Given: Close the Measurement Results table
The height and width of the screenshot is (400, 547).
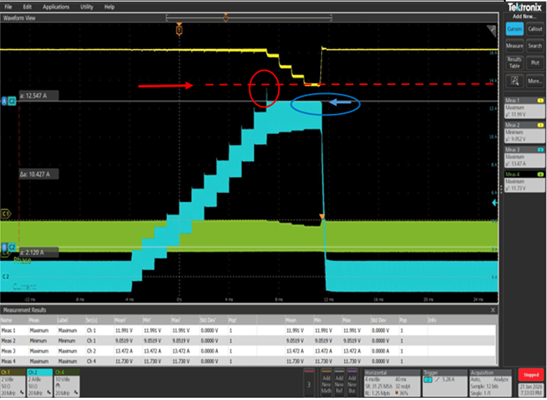Looking at the screenshot, I should tap(493, 310).
